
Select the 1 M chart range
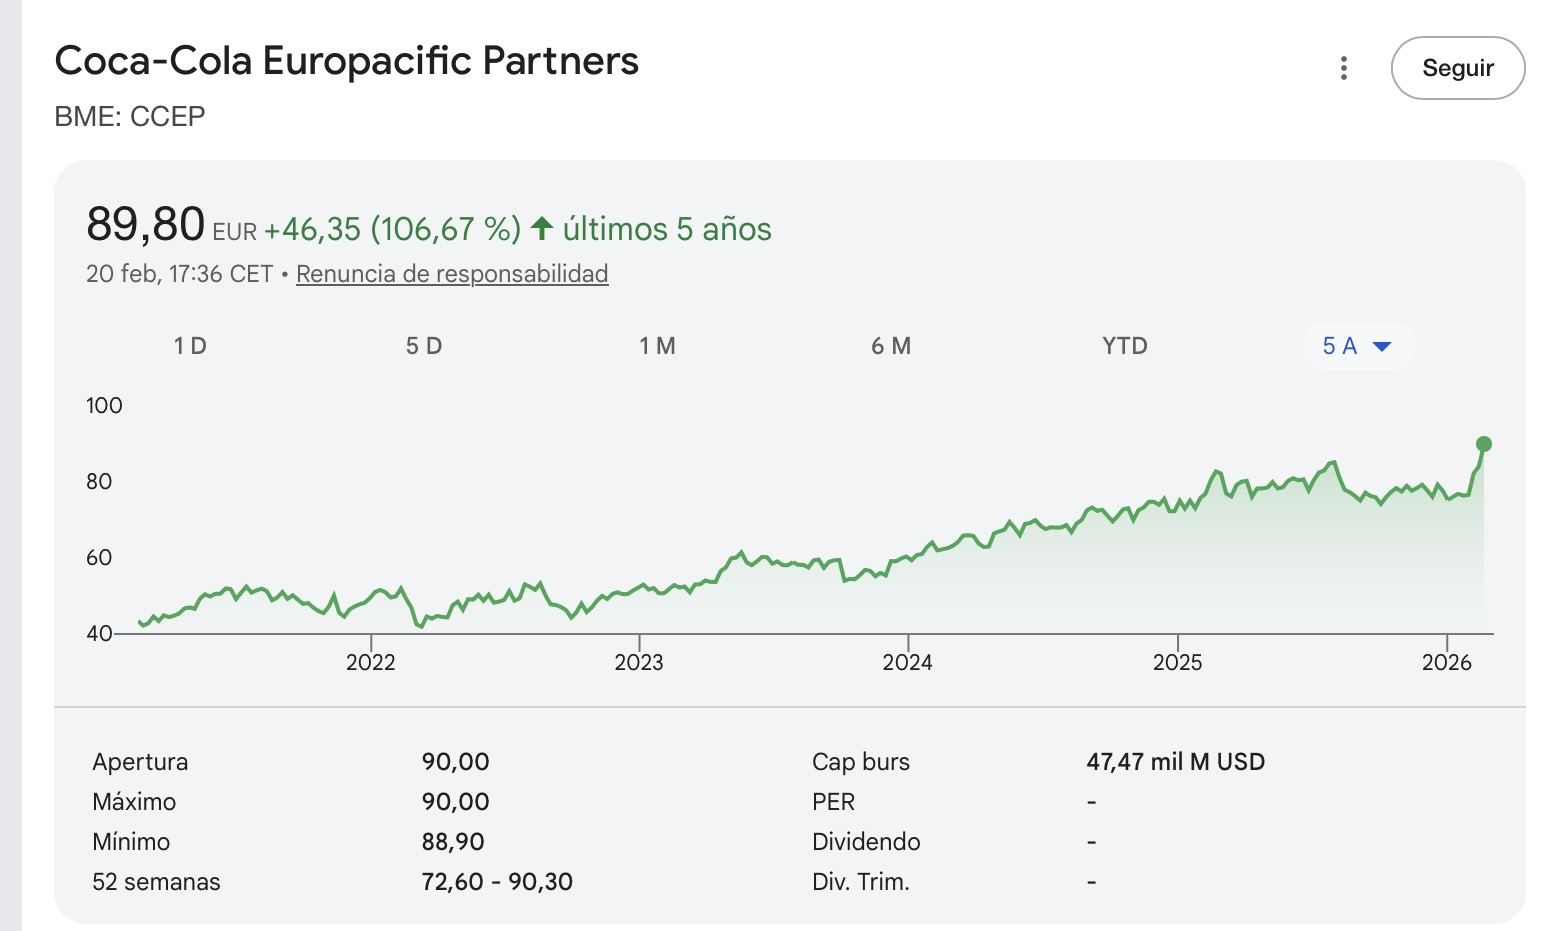[657, 346]
